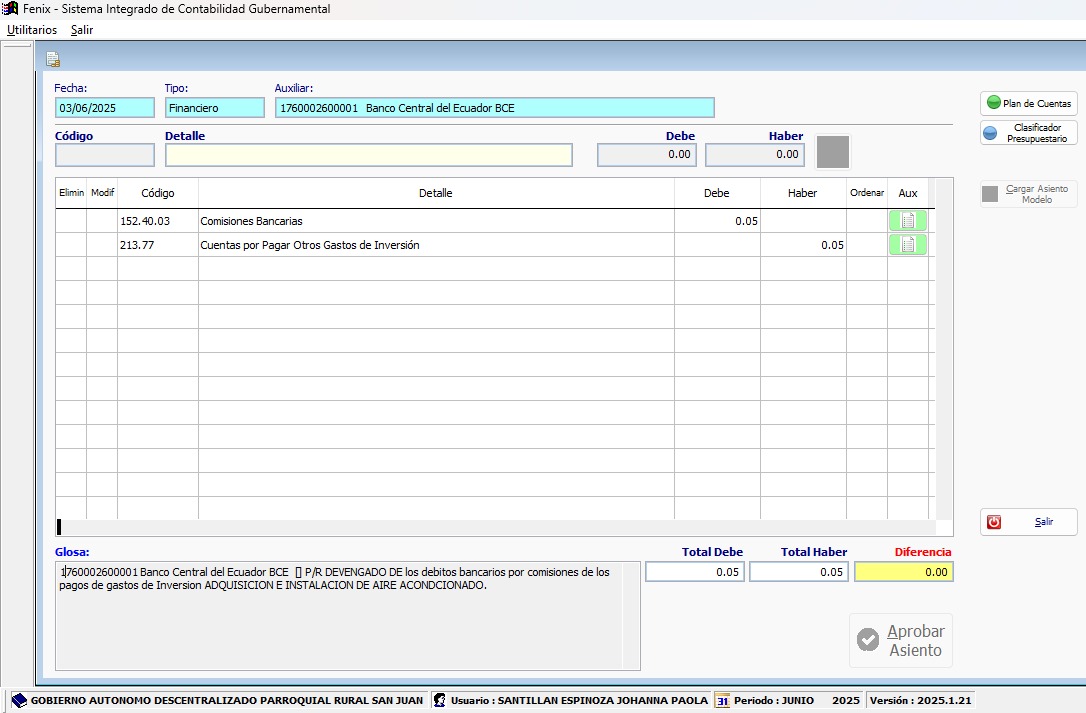Click Aprobar Asiento button
The width and height of the screenshot is (1086, 713).
[901, 640]
